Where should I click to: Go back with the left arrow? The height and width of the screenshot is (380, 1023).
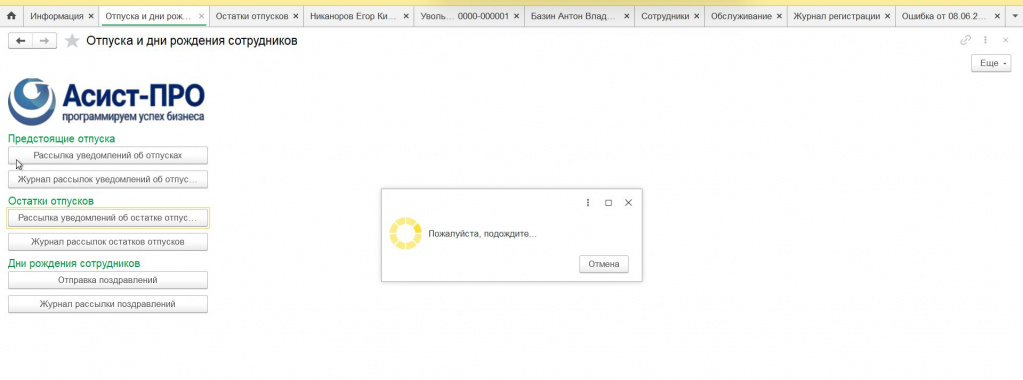pos(20,41)
